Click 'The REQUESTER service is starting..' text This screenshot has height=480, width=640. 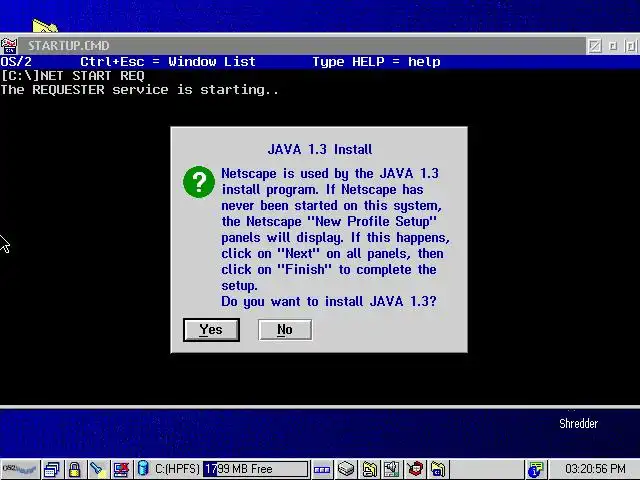coord(140,90)
